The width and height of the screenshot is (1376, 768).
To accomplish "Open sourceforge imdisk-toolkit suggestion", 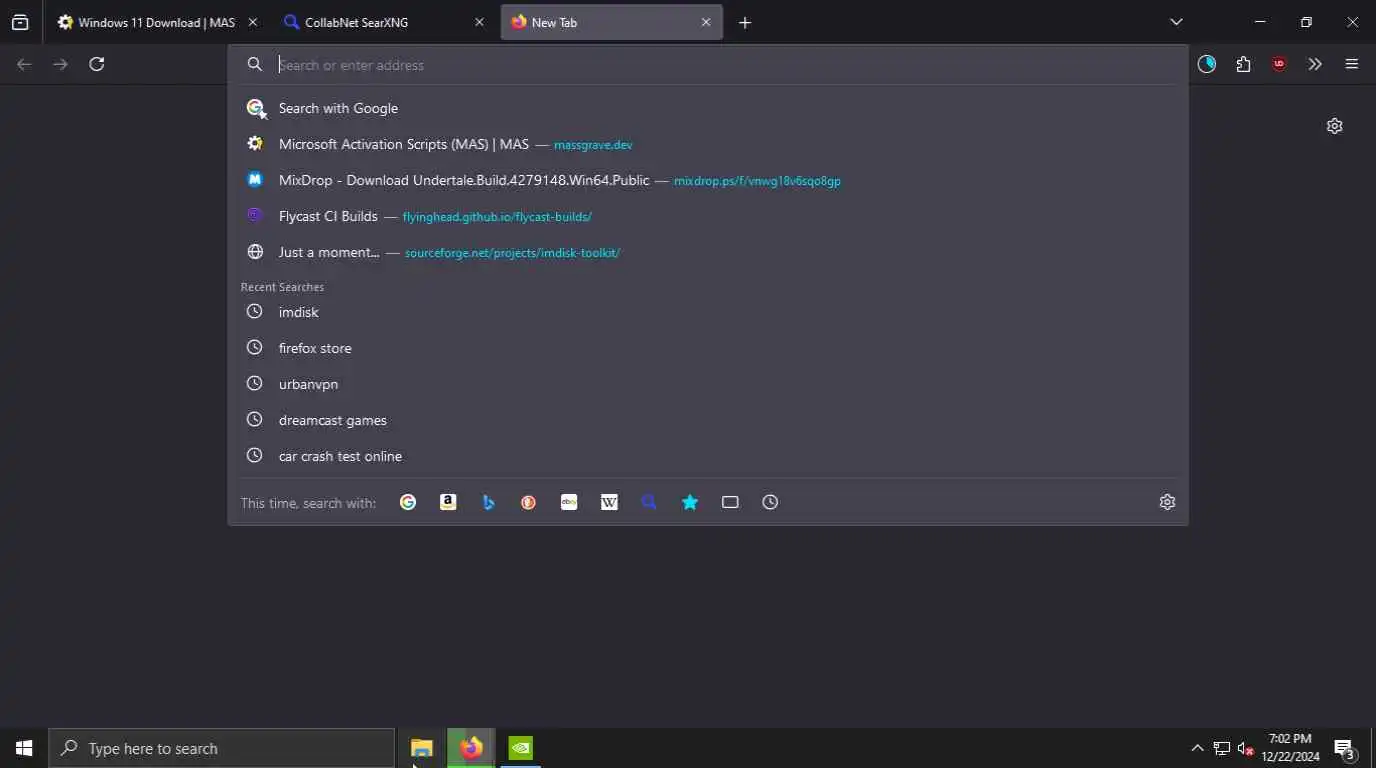I will pos(708,252).
